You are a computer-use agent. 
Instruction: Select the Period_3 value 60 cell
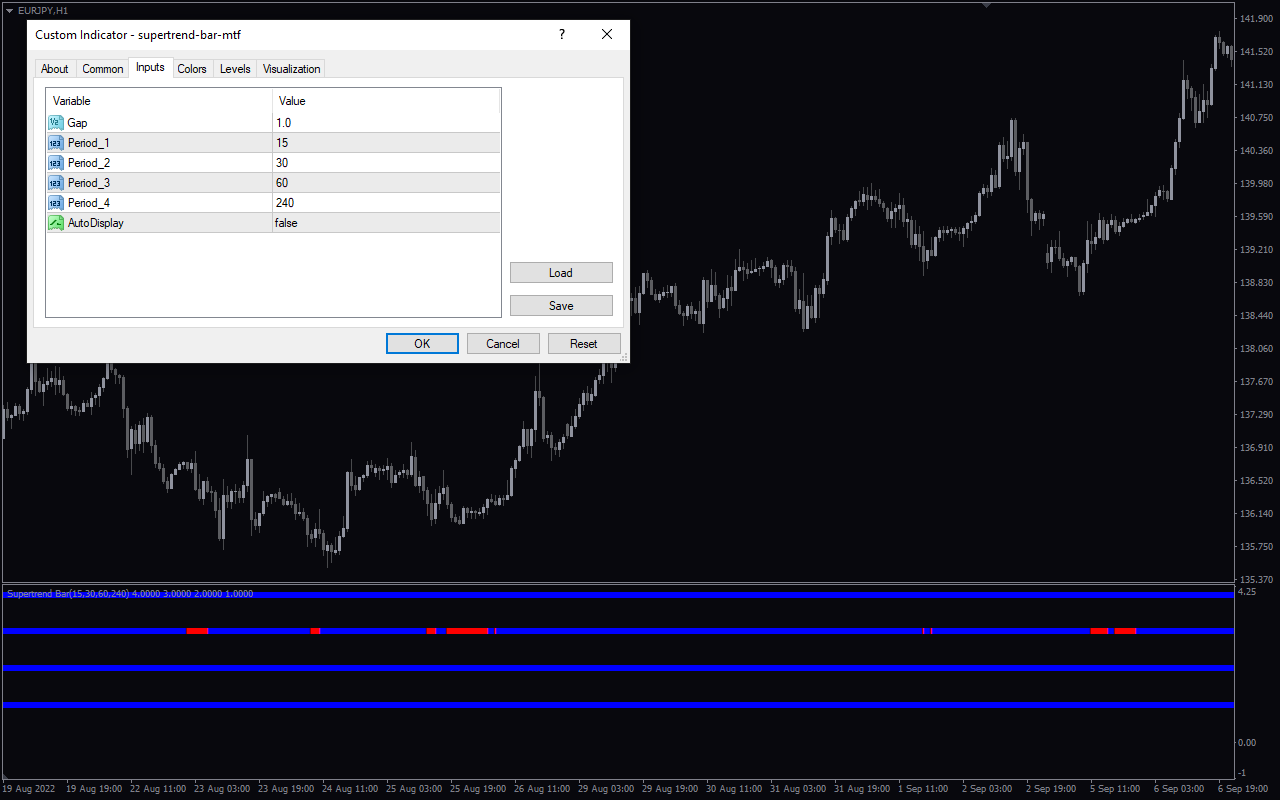pos(386,183)
